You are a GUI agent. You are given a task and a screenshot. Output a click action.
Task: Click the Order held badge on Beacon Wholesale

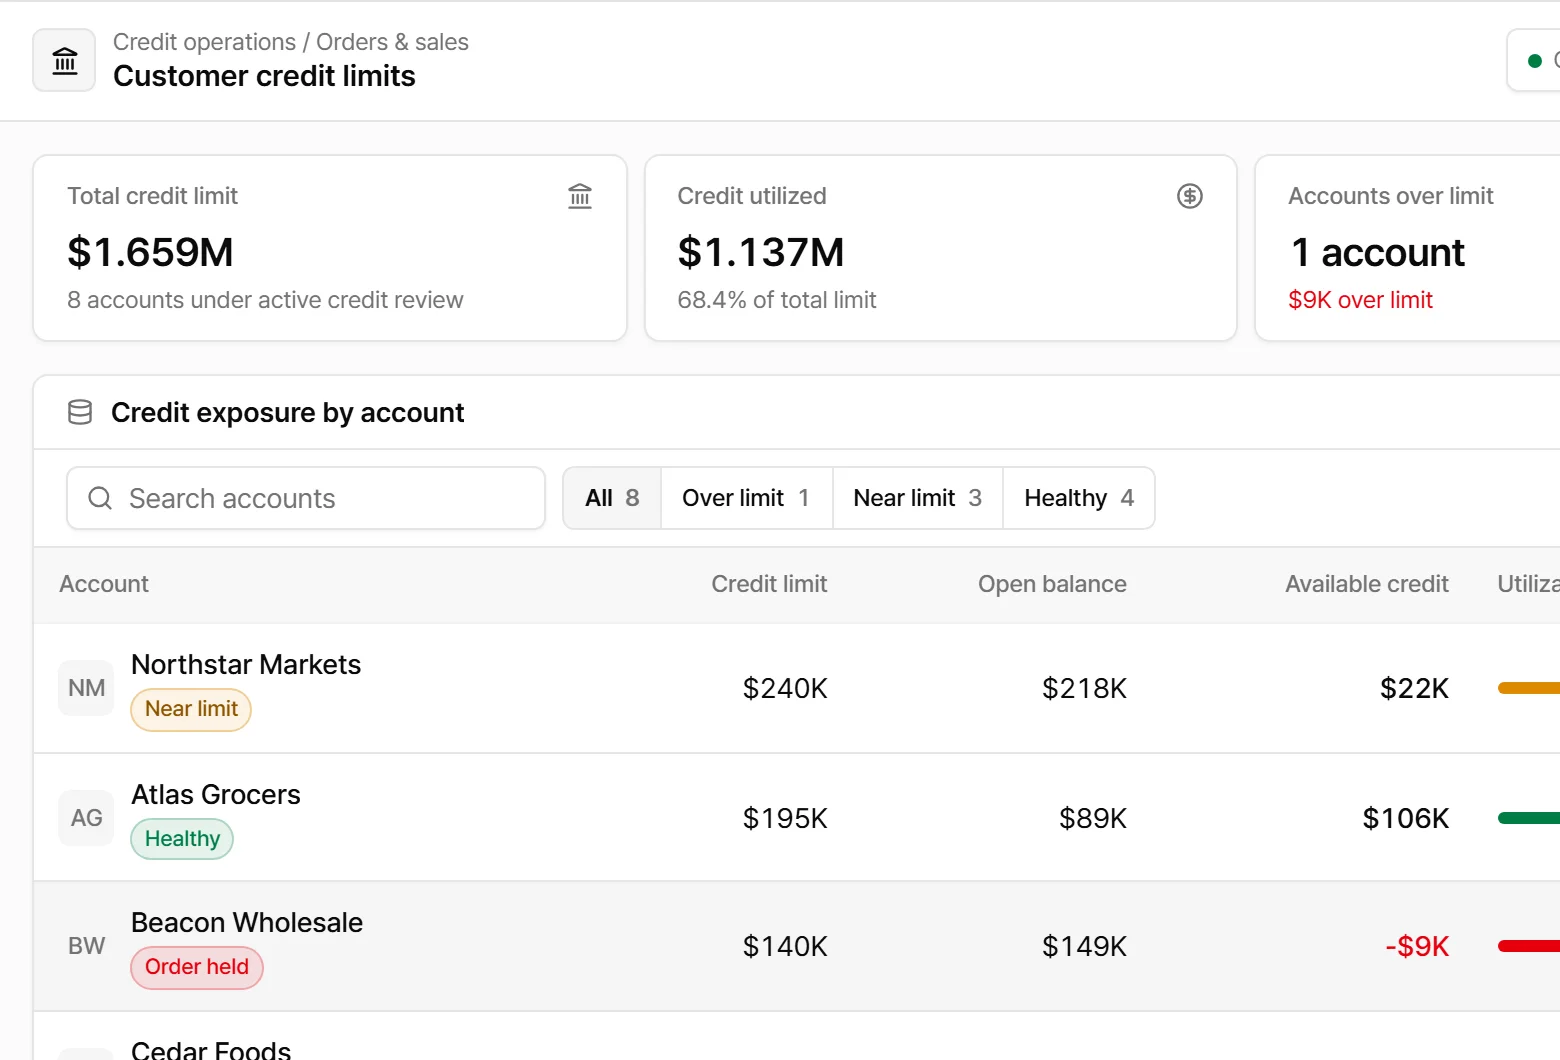(x=197, y=967)
